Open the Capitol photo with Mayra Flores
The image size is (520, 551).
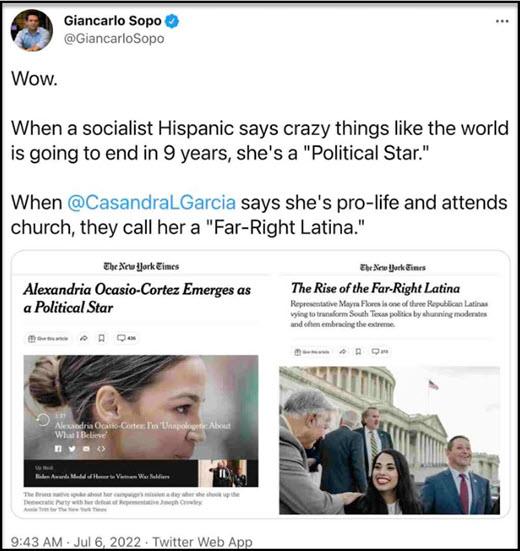click(x=390, y=440)
